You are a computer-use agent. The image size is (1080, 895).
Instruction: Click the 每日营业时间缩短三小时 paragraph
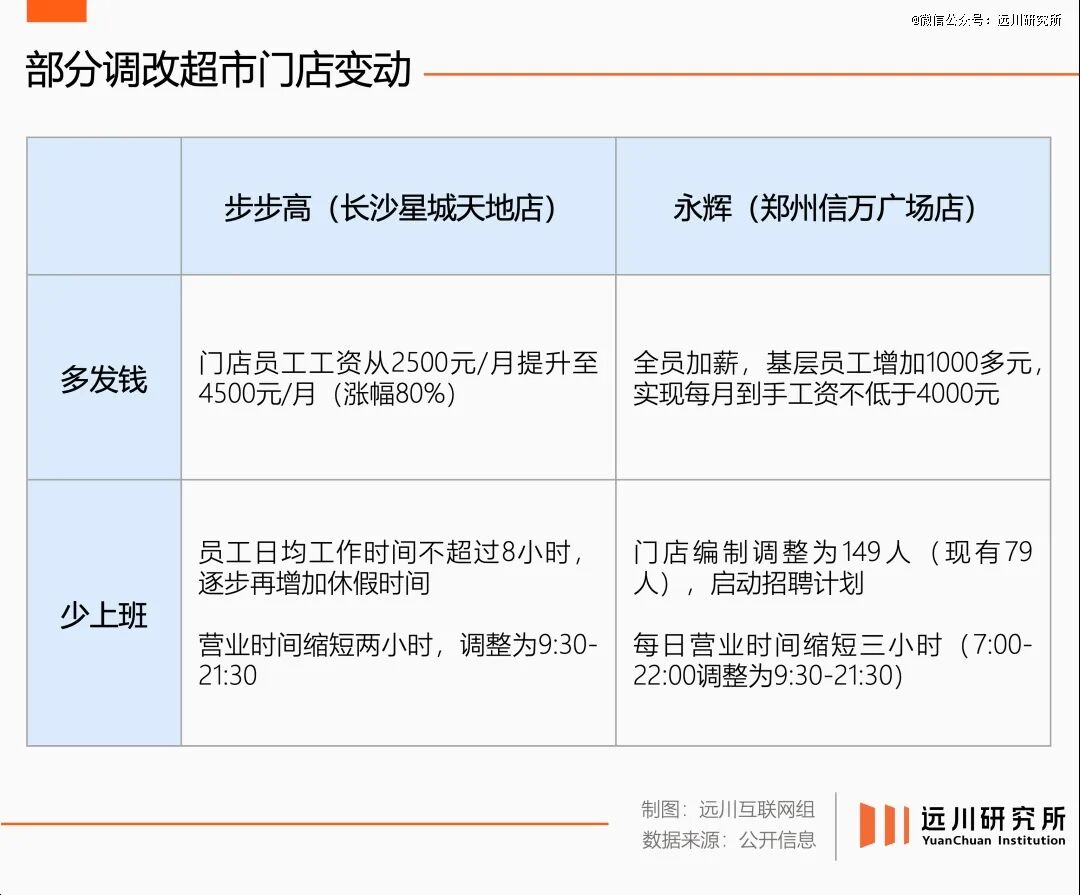click(833, 659)
